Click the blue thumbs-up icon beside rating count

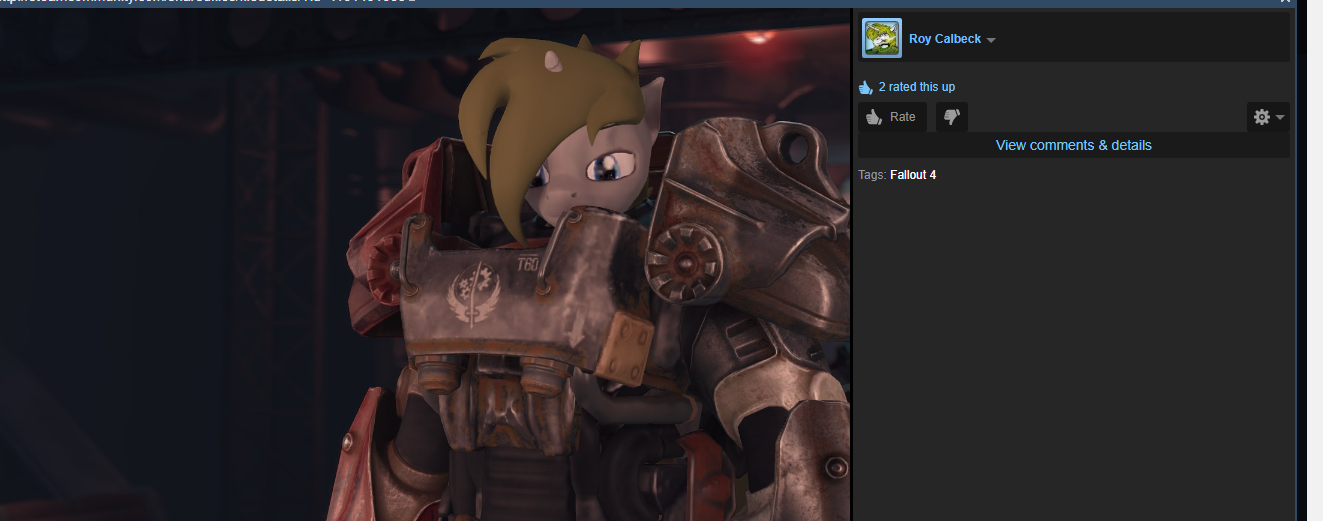[x=866, y=87]
